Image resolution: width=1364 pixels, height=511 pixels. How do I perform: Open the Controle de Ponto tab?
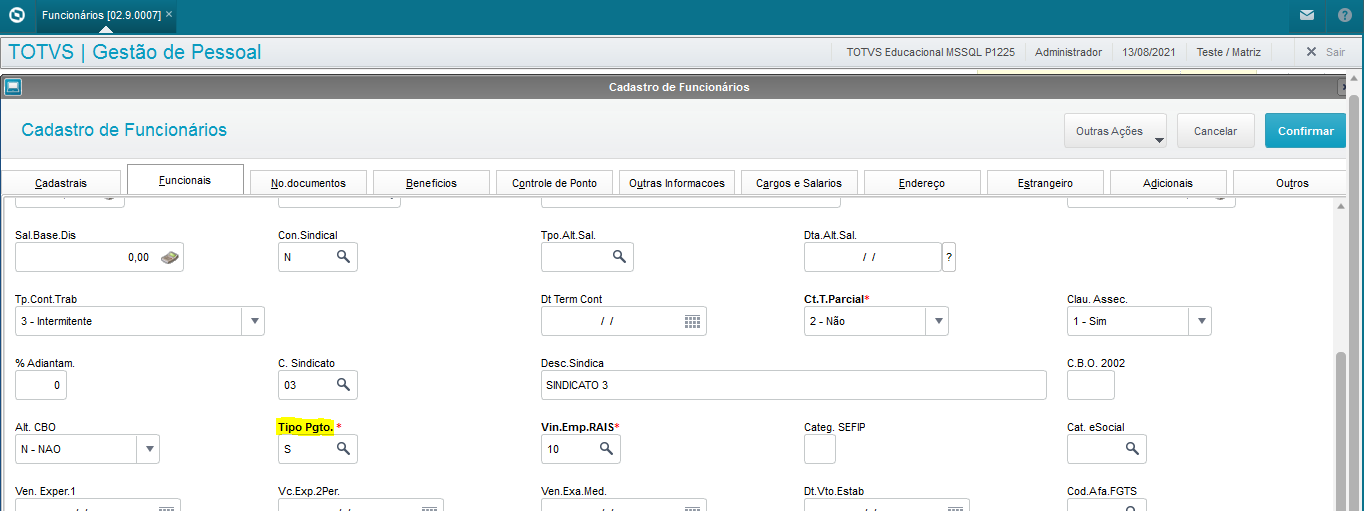[x=554, y=183]
